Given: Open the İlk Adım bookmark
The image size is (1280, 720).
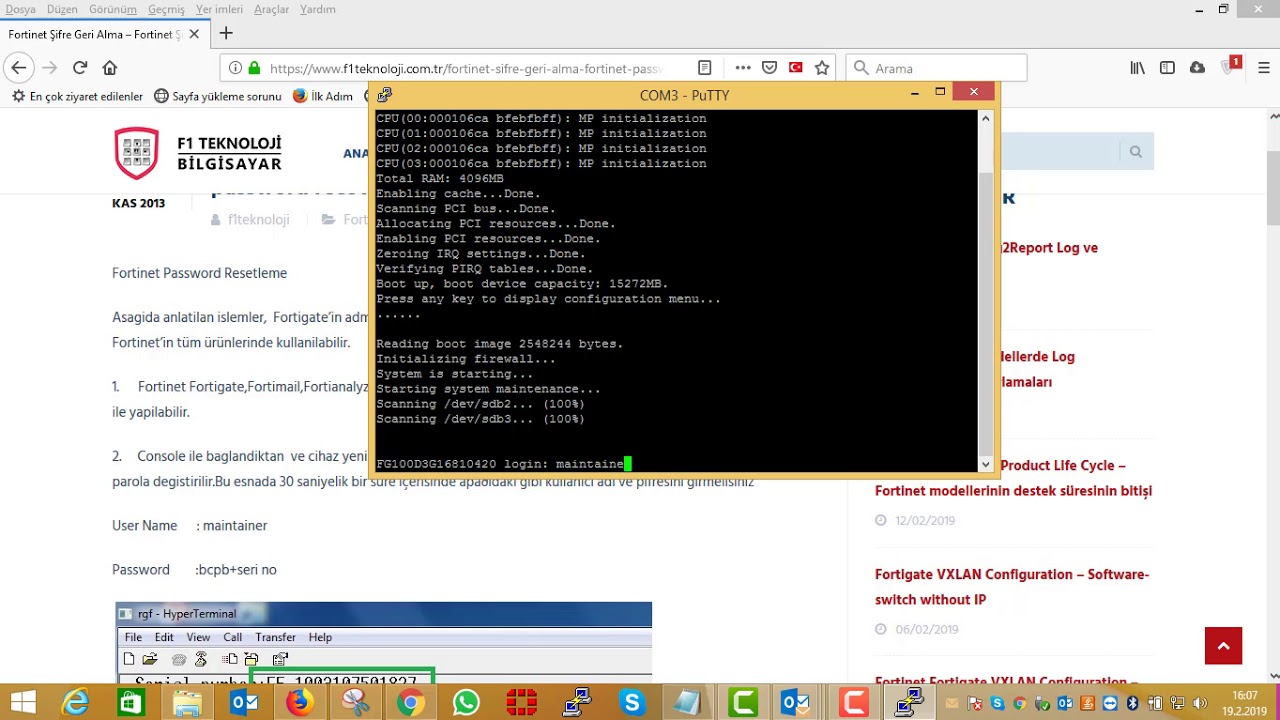Looking at the screenshot, I should [323, 97].
